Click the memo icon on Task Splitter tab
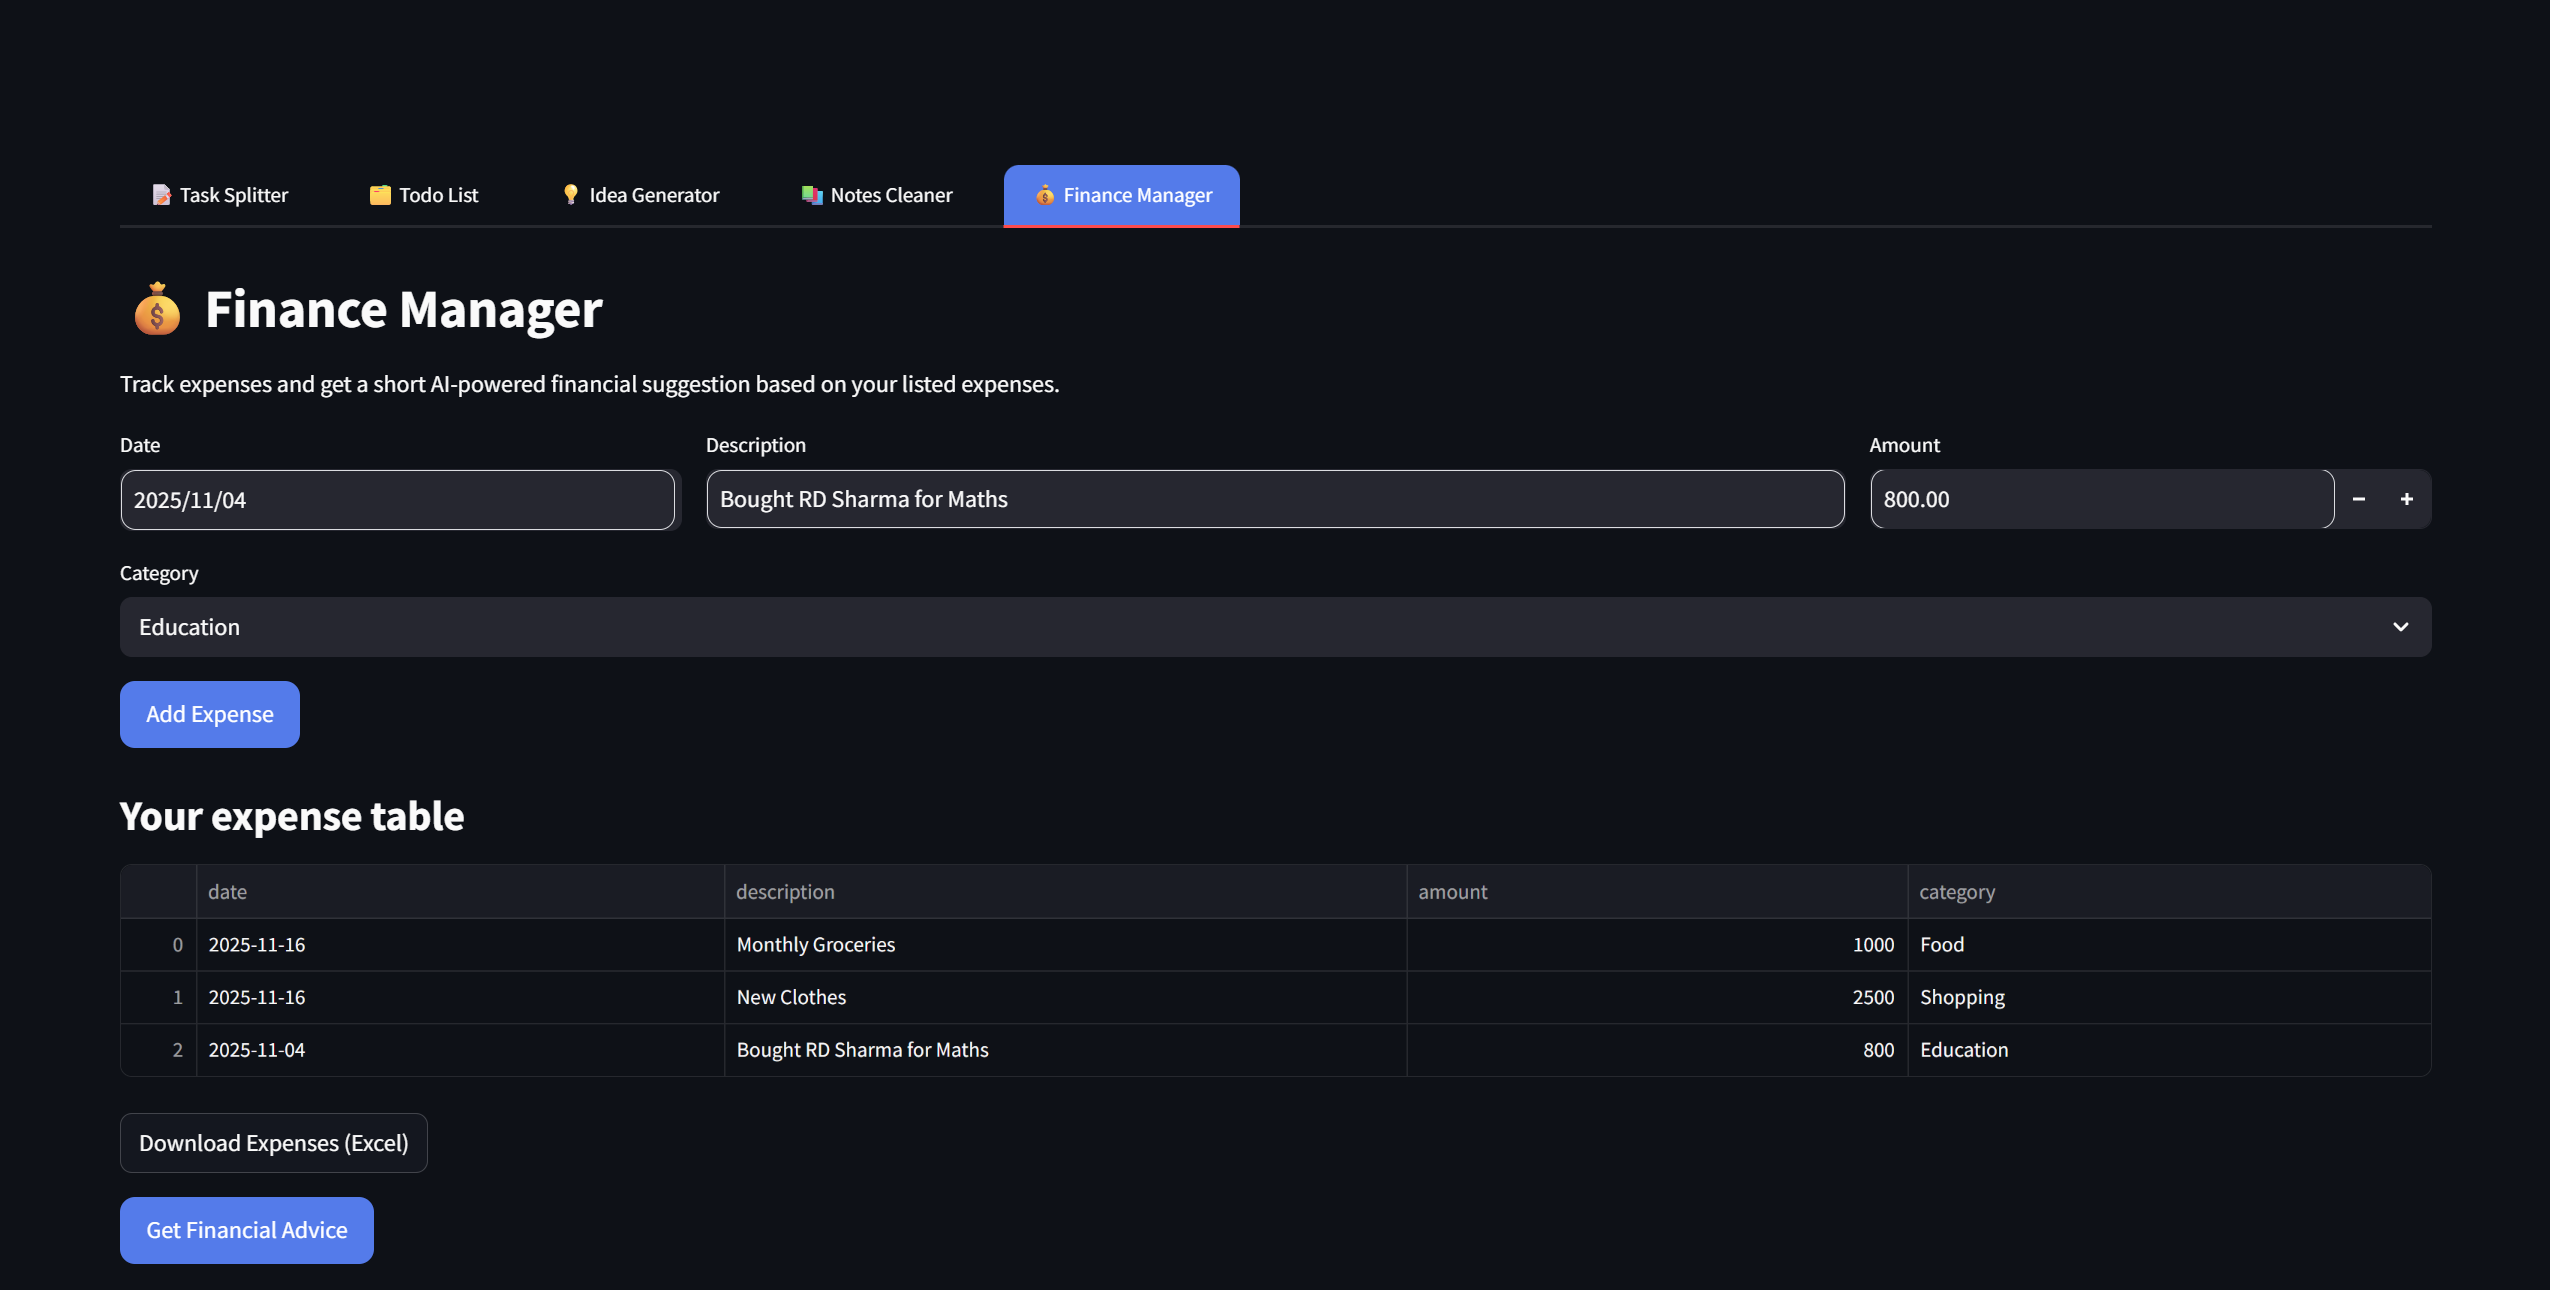2550x1290 pixels. tap(161, 195)
